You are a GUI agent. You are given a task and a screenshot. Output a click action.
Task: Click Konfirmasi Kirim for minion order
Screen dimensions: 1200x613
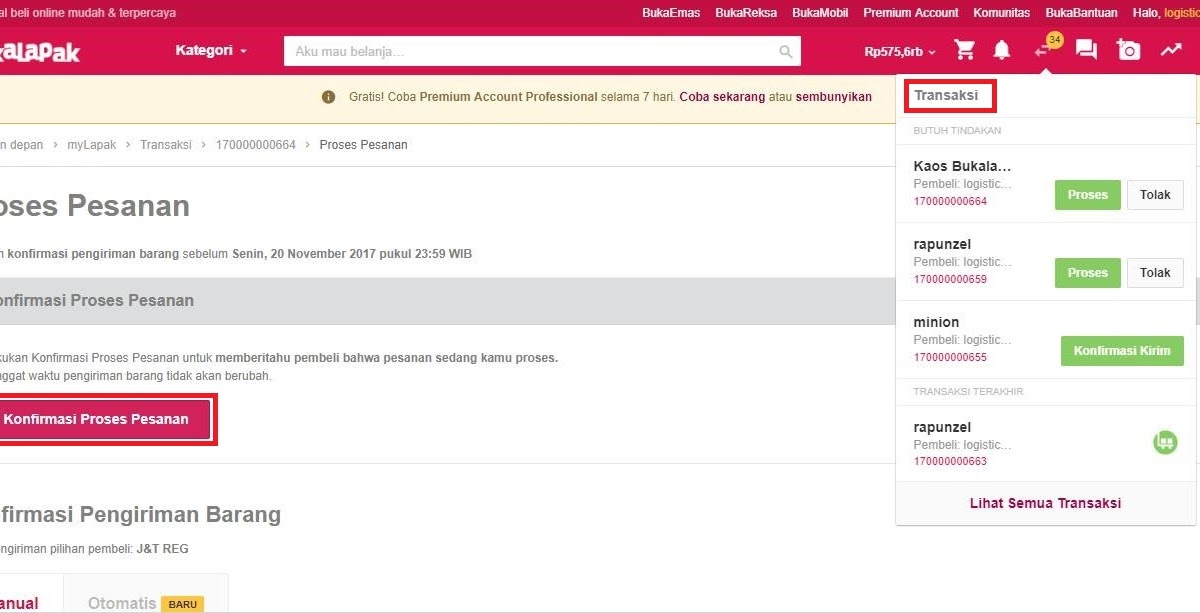[1122, 351]
